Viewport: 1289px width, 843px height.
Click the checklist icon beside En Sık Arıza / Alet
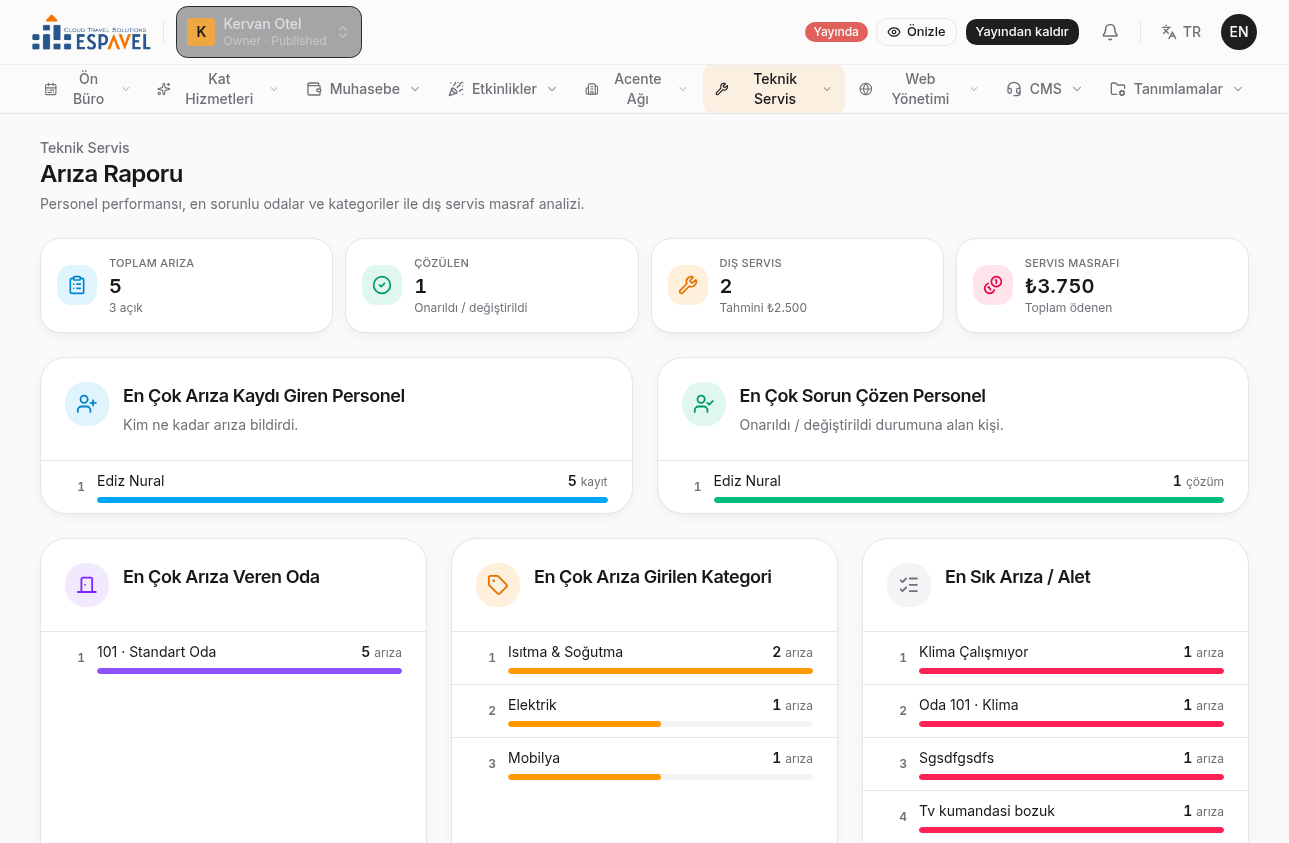tap(909, 585)
